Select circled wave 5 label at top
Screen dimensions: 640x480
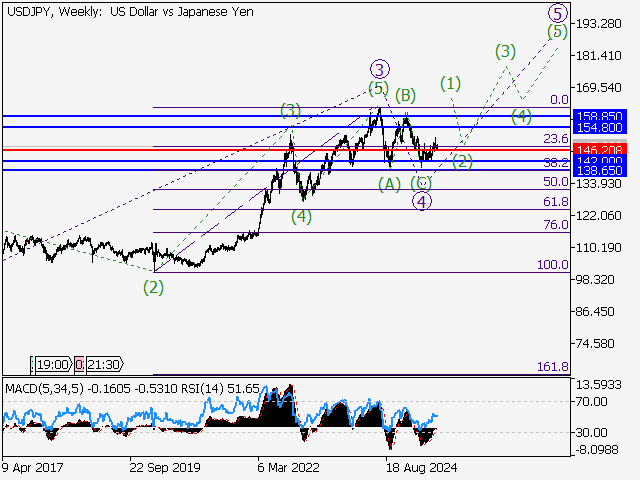pyautogui.click(x=558, y=13)
